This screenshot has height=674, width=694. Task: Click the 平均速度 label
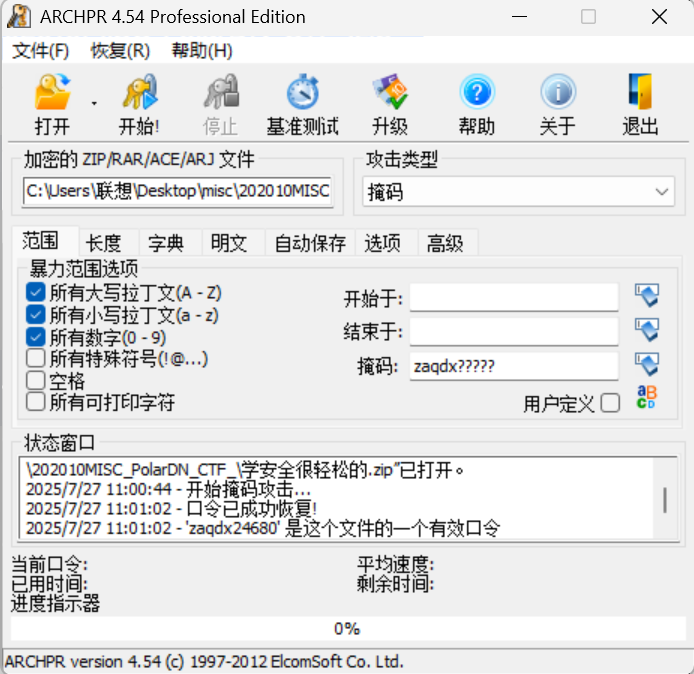coord(396,564)
